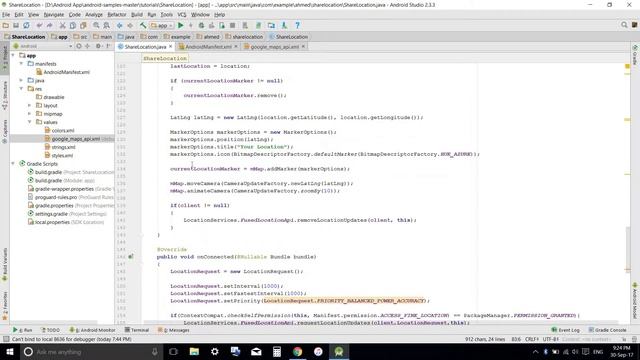Click the Search Everywhere magnifier icon
The height and width of the screenshot is (360, 640).
[x=624, y=25]
